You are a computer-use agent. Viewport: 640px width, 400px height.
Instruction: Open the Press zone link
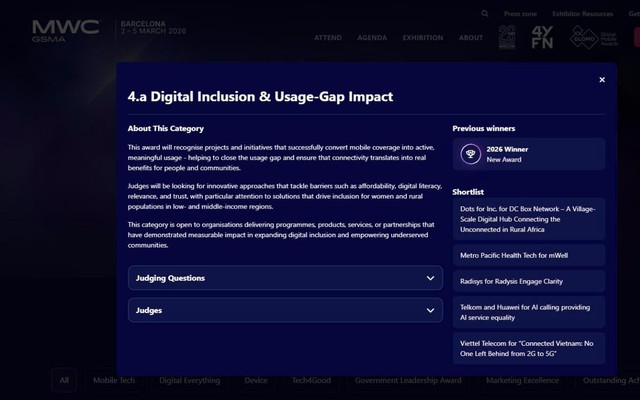520,14
